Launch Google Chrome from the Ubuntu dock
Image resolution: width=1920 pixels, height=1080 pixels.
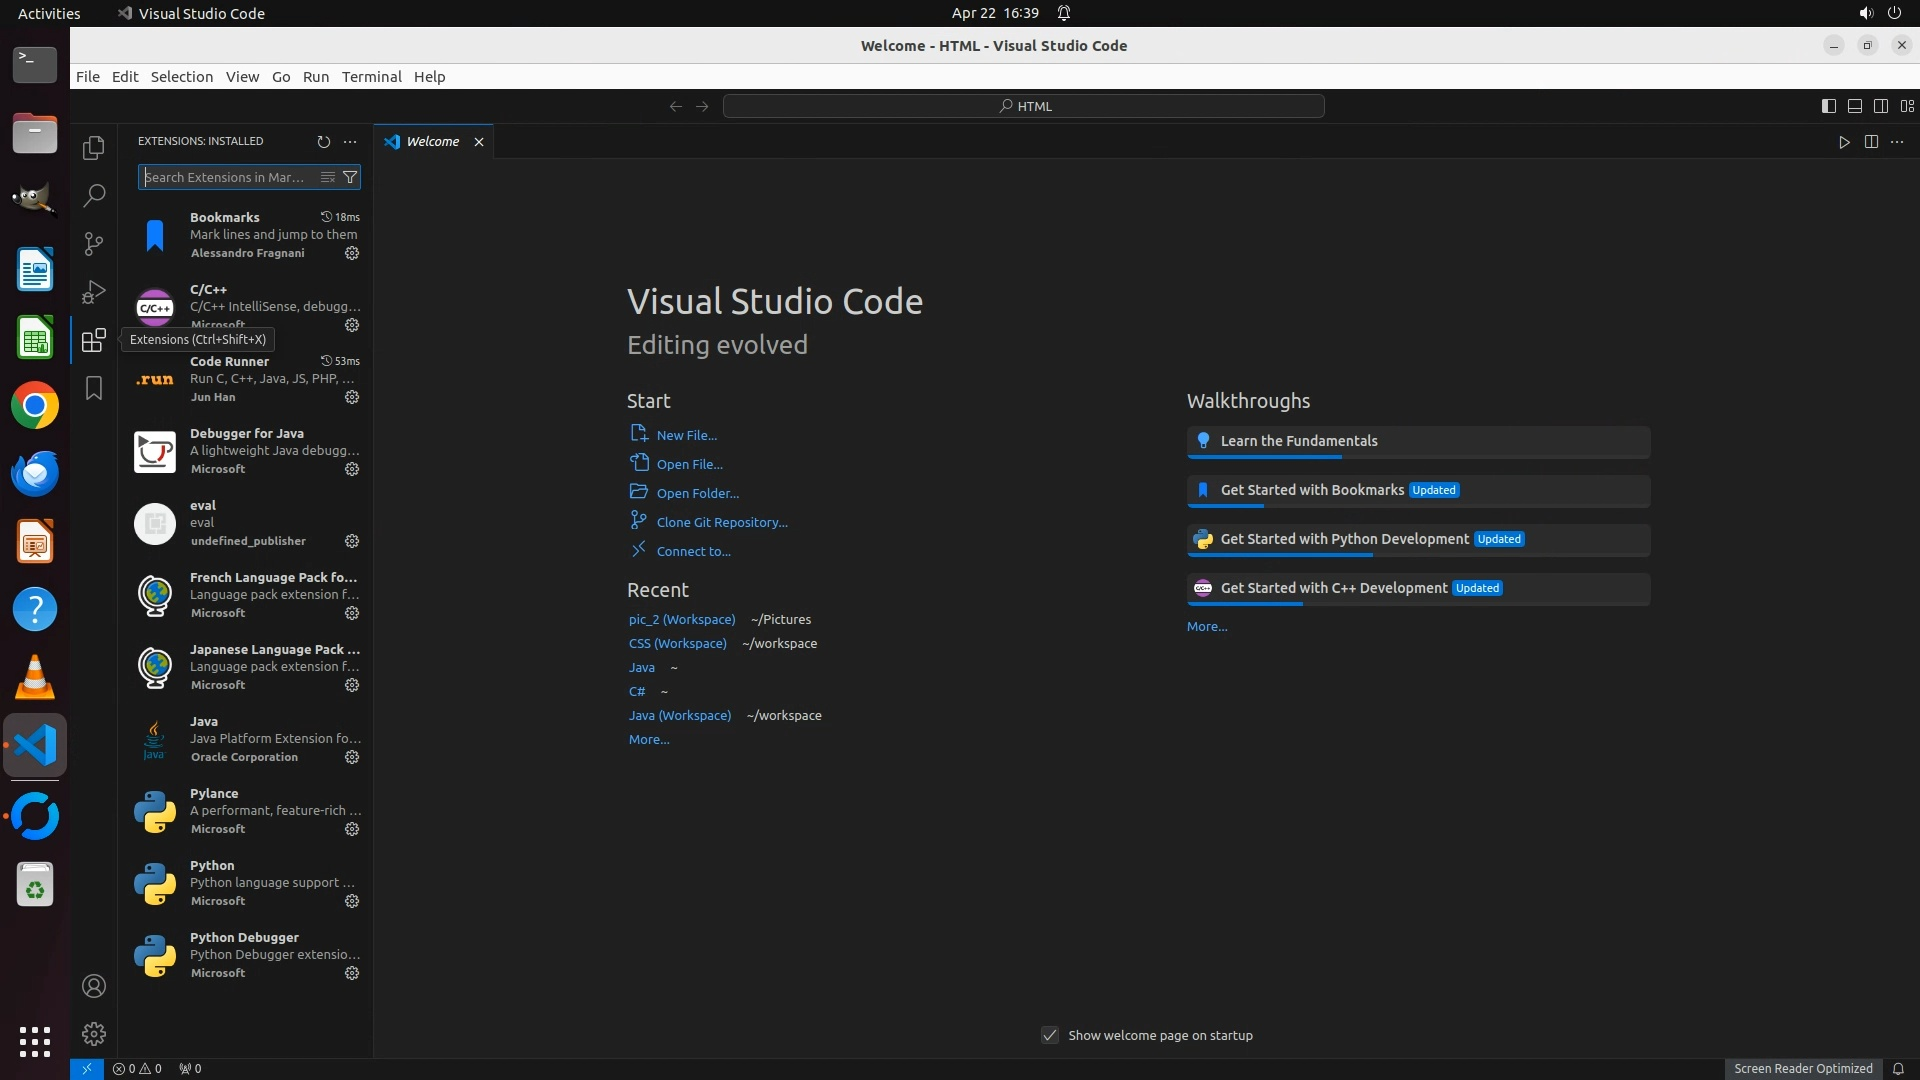[35, 406]
